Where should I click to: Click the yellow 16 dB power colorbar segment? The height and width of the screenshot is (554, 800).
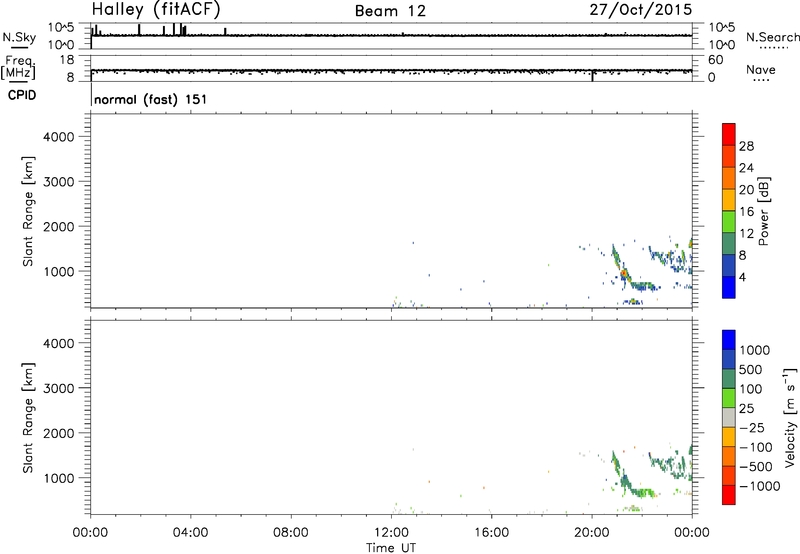[729, 200]
